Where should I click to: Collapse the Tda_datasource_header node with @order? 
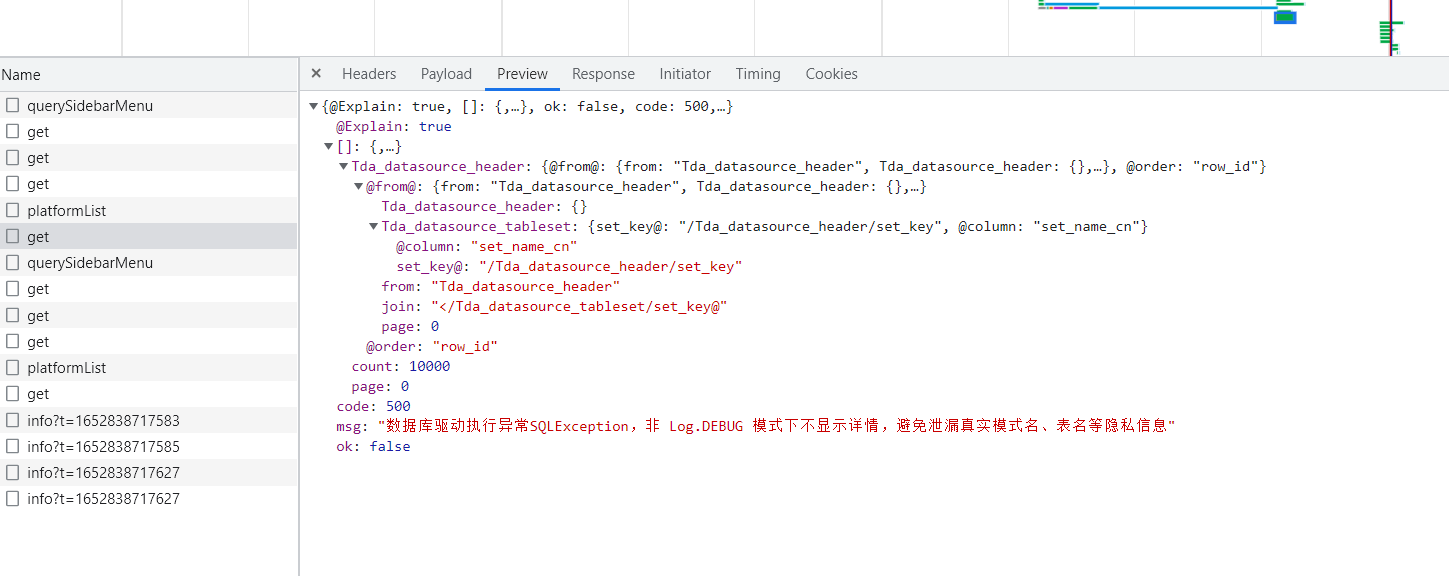click(344, 167)
